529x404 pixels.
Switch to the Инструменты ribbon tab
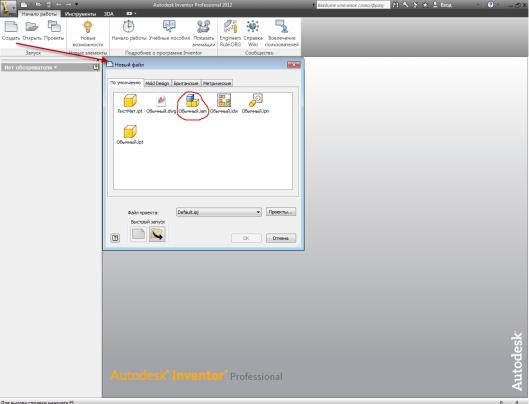tap(81, 14)
